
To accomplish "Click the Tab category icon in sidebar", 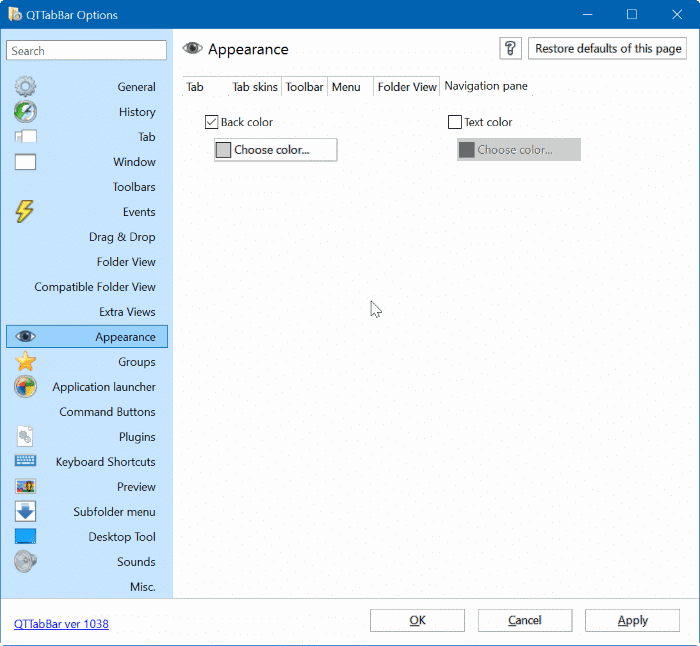I will (25, 136).
